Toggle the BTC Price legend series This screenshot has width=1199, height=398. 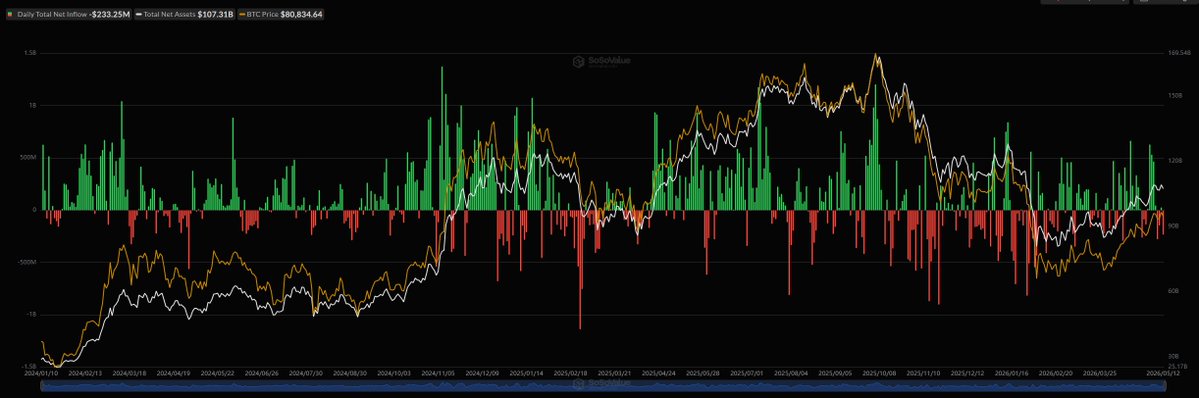[281, 15]
